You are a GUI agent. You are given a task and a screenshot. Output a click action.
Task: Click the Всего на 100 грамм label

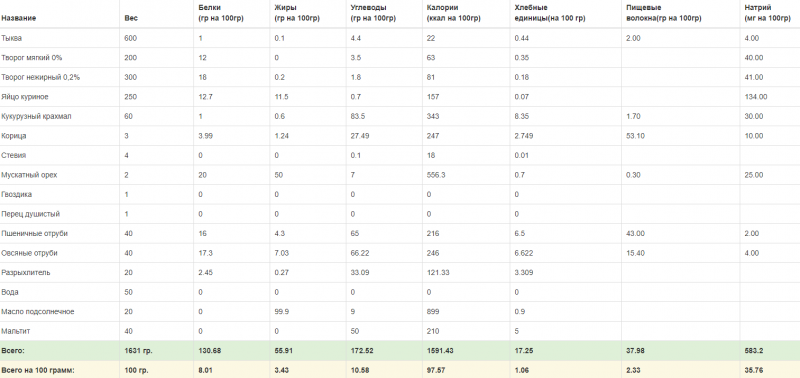click(38, 370)
